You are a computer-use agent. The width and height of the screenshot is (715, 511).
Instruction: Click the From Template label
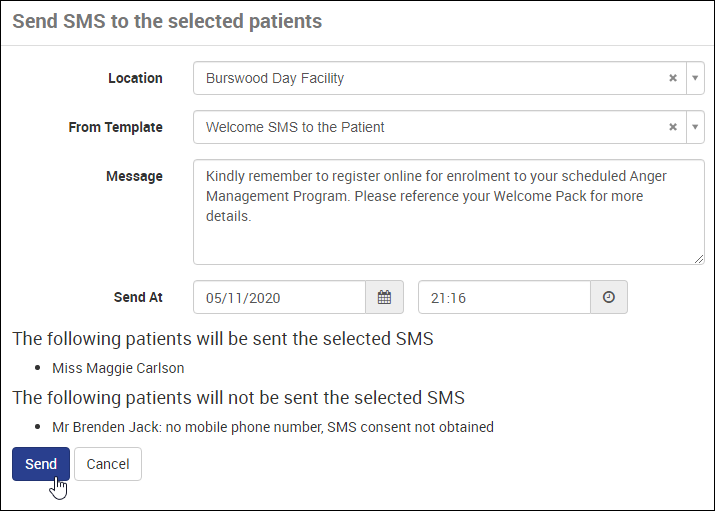pyautogui.click(x=115, y=127)
